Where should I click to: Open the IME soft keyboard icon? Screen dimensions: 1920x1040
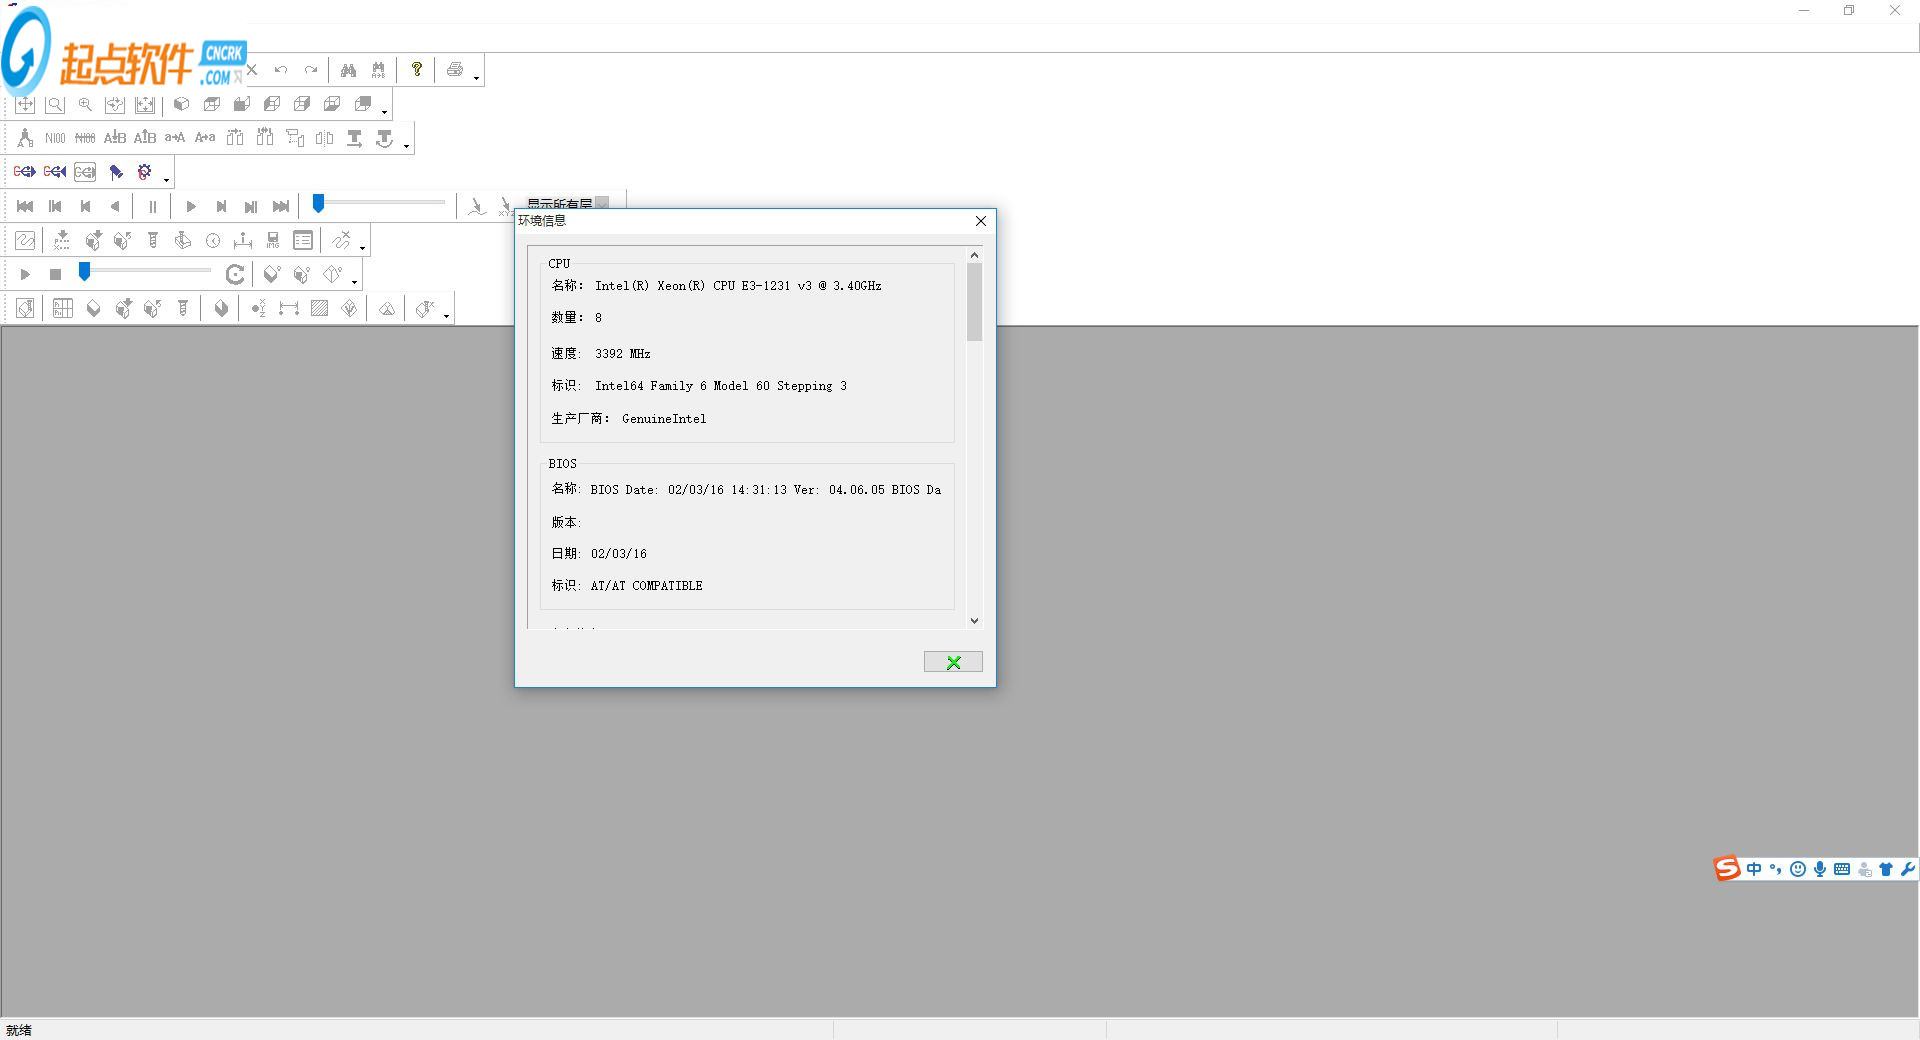click(x=1842, y=869)
